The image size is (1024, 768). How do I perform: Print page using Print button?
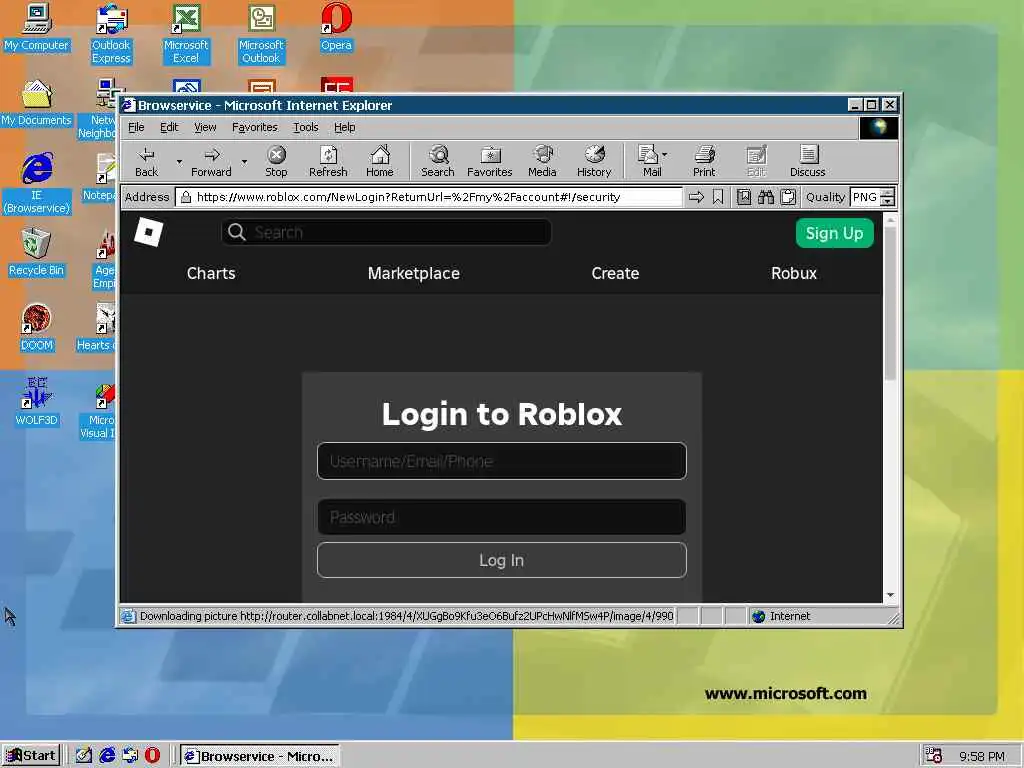point(704,161)
